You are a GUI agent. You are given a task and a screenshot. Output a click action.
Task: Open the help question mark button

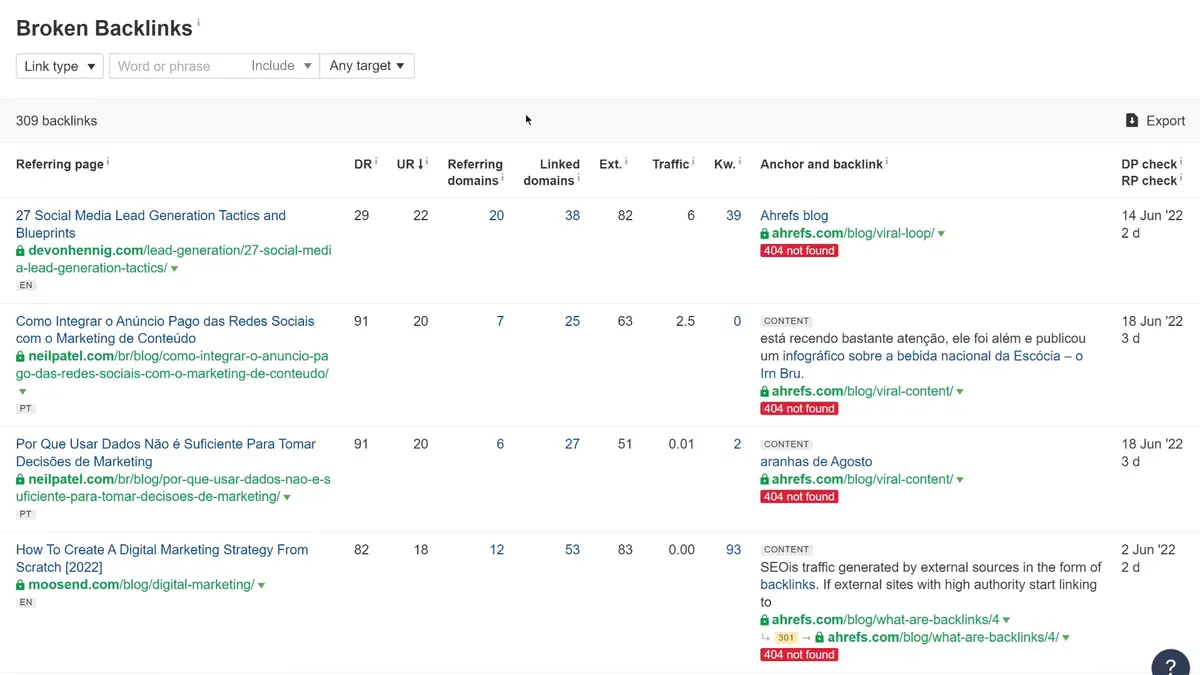[x=1170, y=665]
